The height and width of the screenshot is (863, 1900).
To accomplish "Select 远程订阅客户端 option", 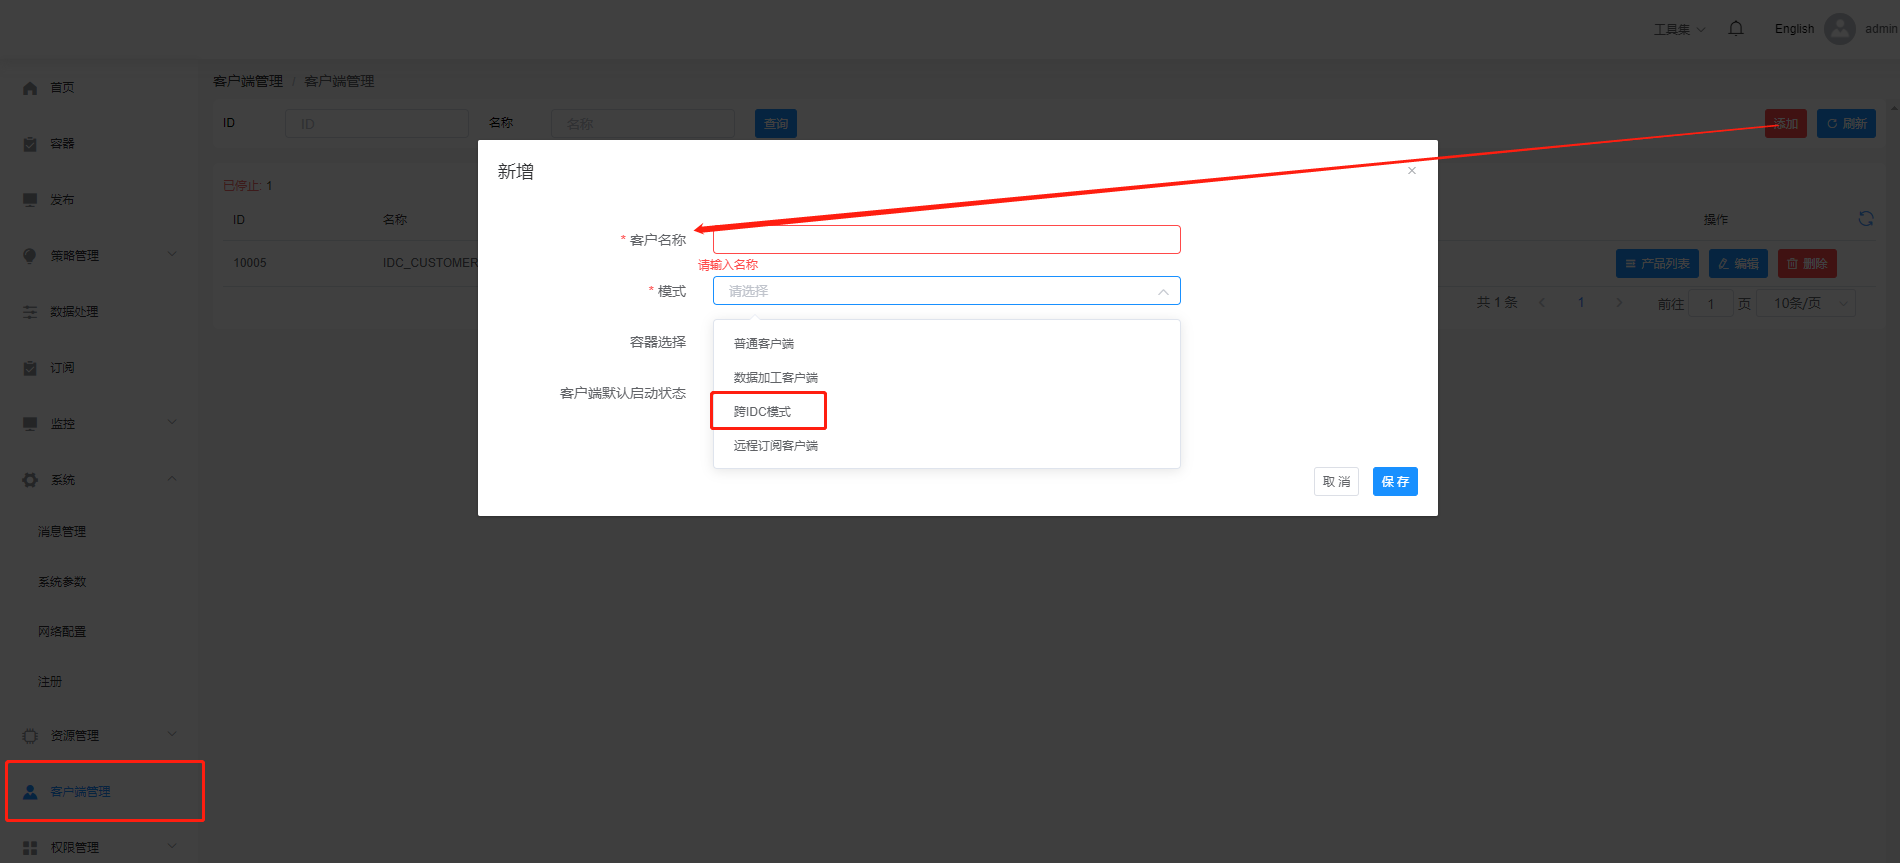I will [x=776, y=446].
